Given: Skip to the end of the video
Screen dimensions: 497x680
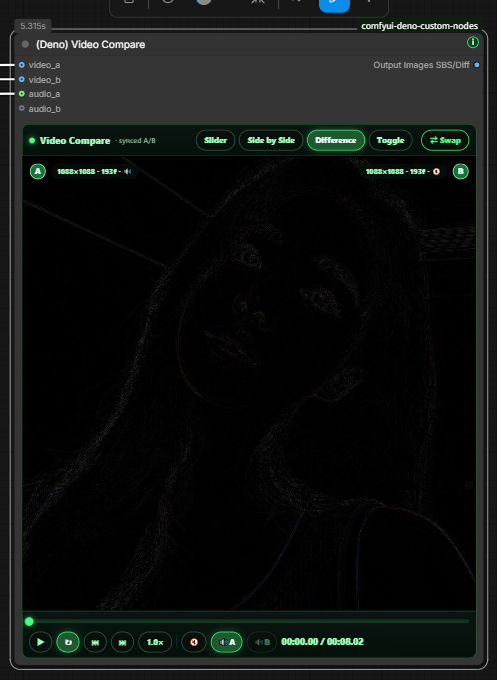Looking at the screenshot, I should coord(122,642).
